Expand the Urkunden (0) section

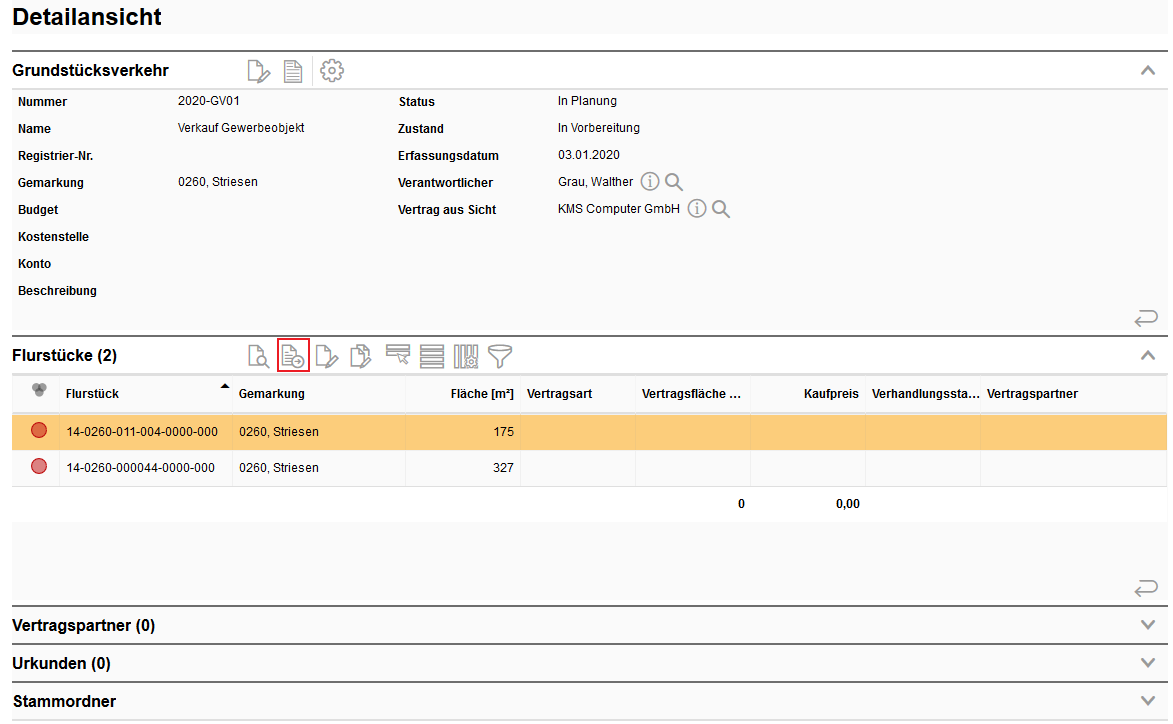(x=1147, y=663)
